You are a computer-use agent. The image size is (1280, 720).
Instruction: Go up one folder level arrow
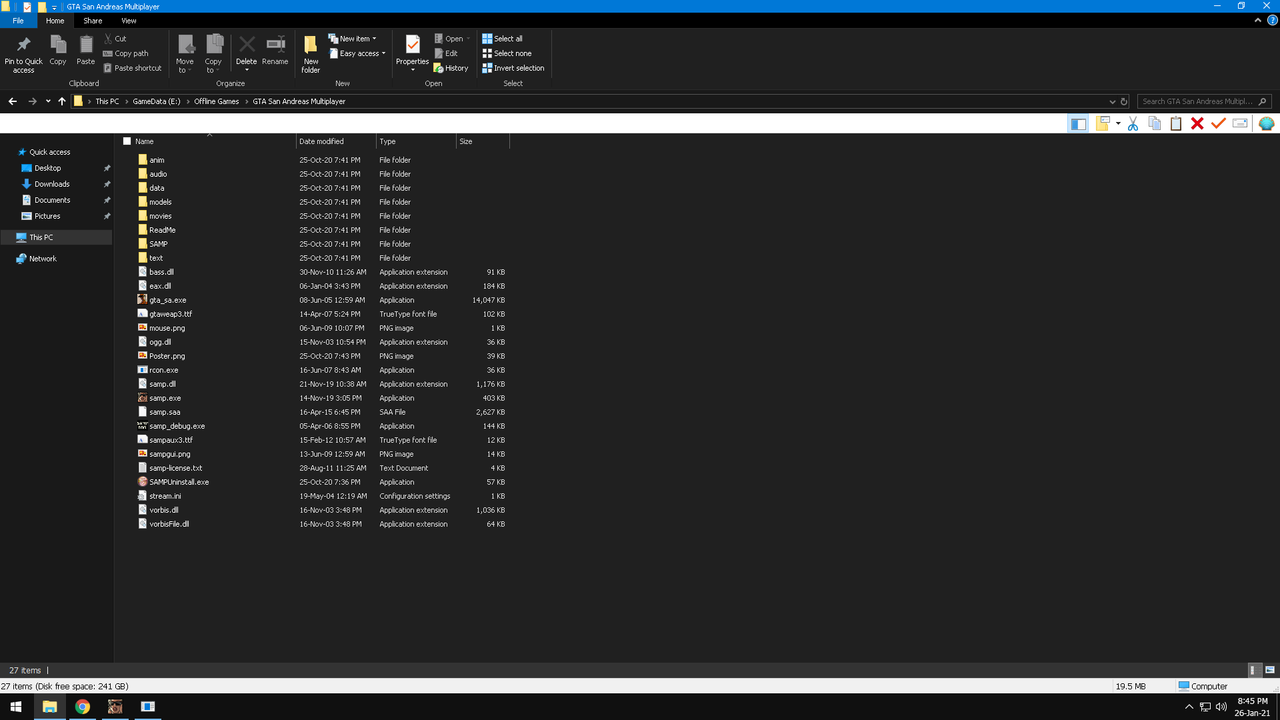tap(62, 101)
